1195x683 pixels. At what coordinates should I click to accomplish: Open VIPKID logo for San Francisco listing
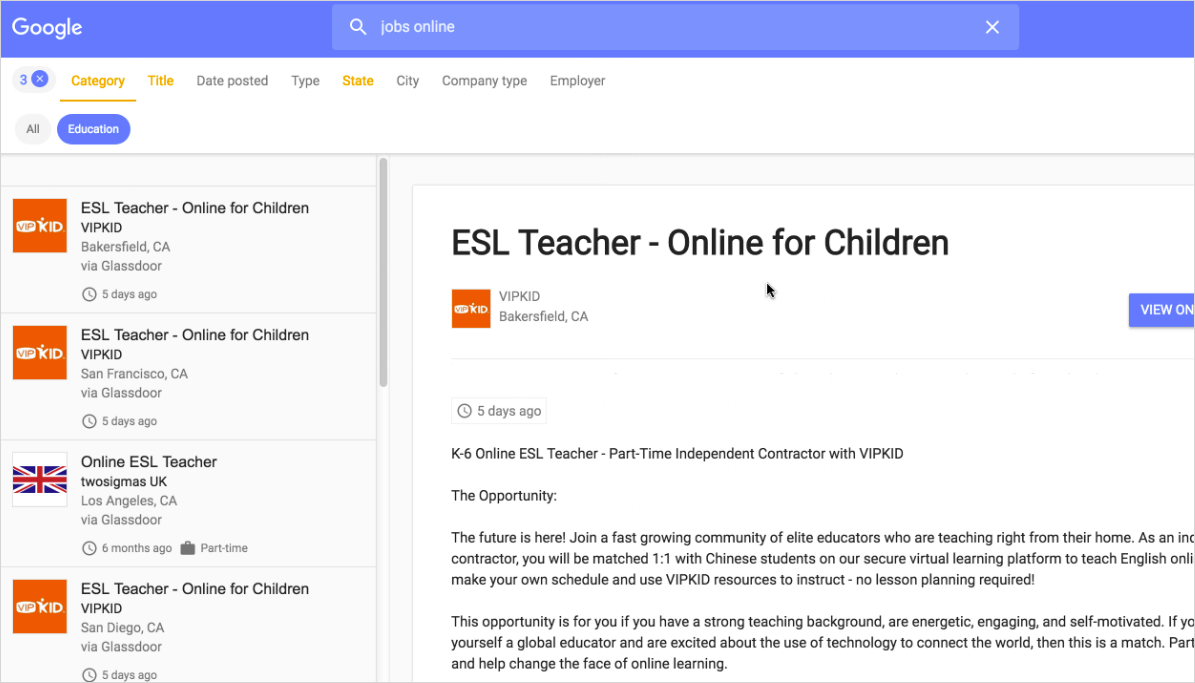(40, 353)
